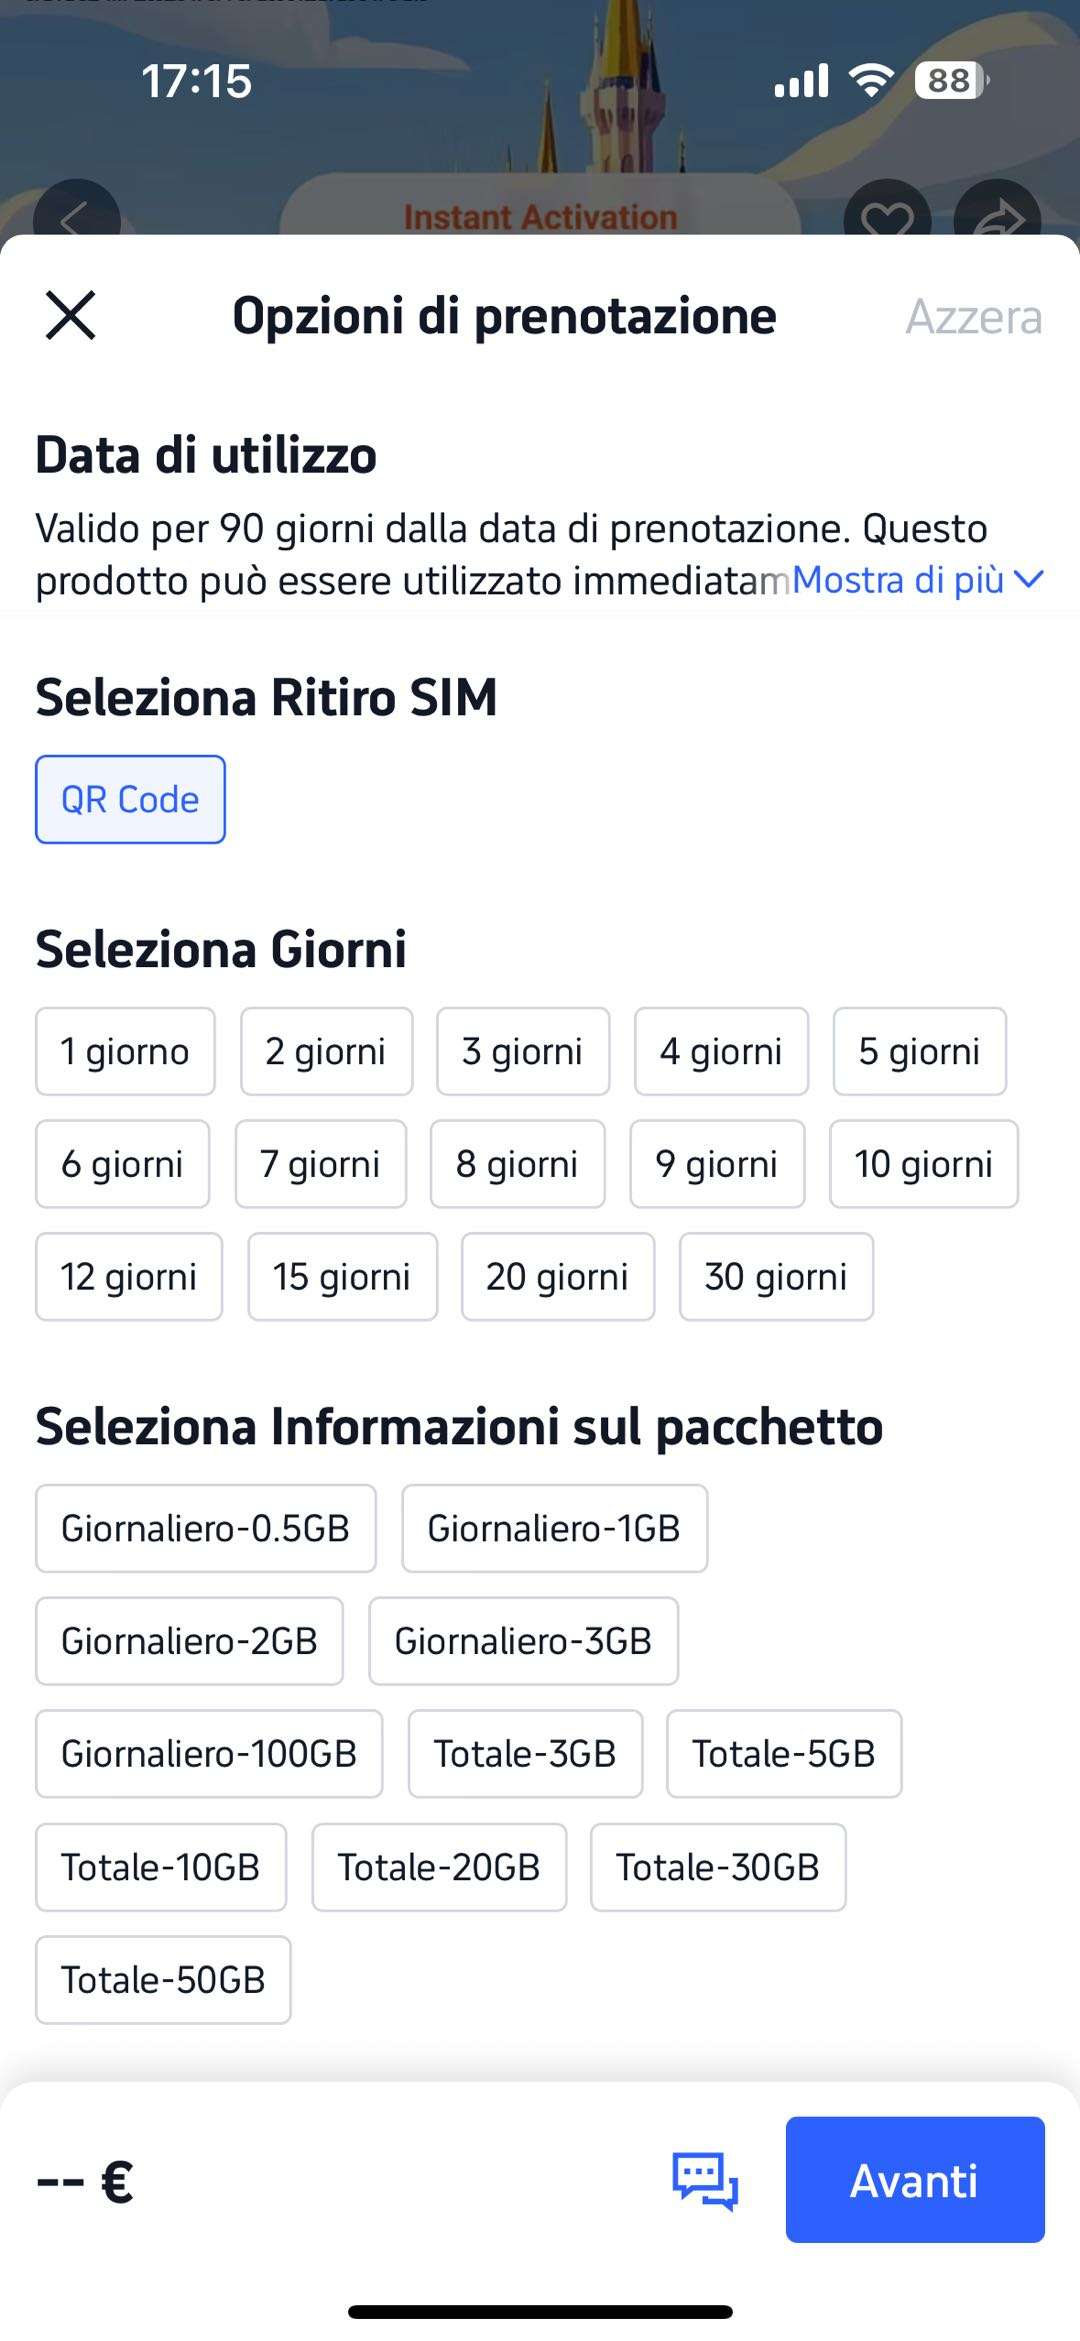Tap the Wi-Fi status icon

tap(871, 80)
